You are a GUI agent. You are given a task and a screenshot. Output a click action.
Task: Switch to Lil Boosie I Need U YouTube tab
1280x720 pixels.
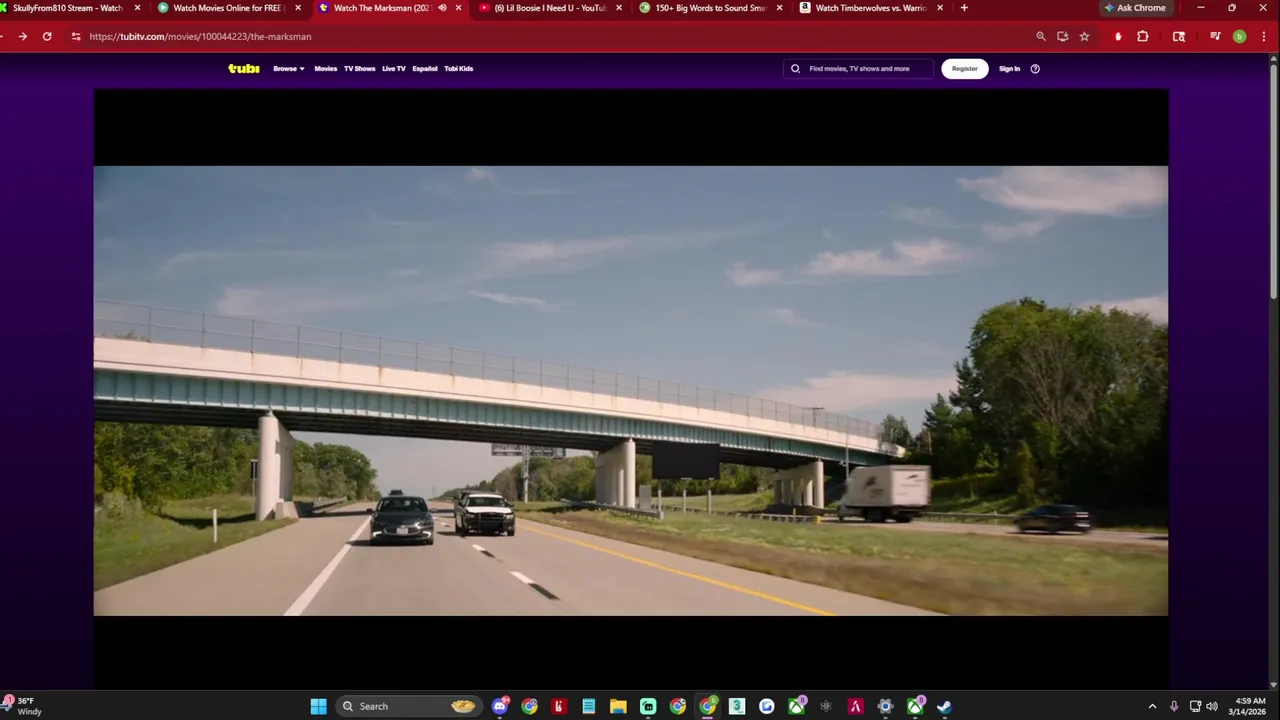pyautogui.click(x=550, y=8)
